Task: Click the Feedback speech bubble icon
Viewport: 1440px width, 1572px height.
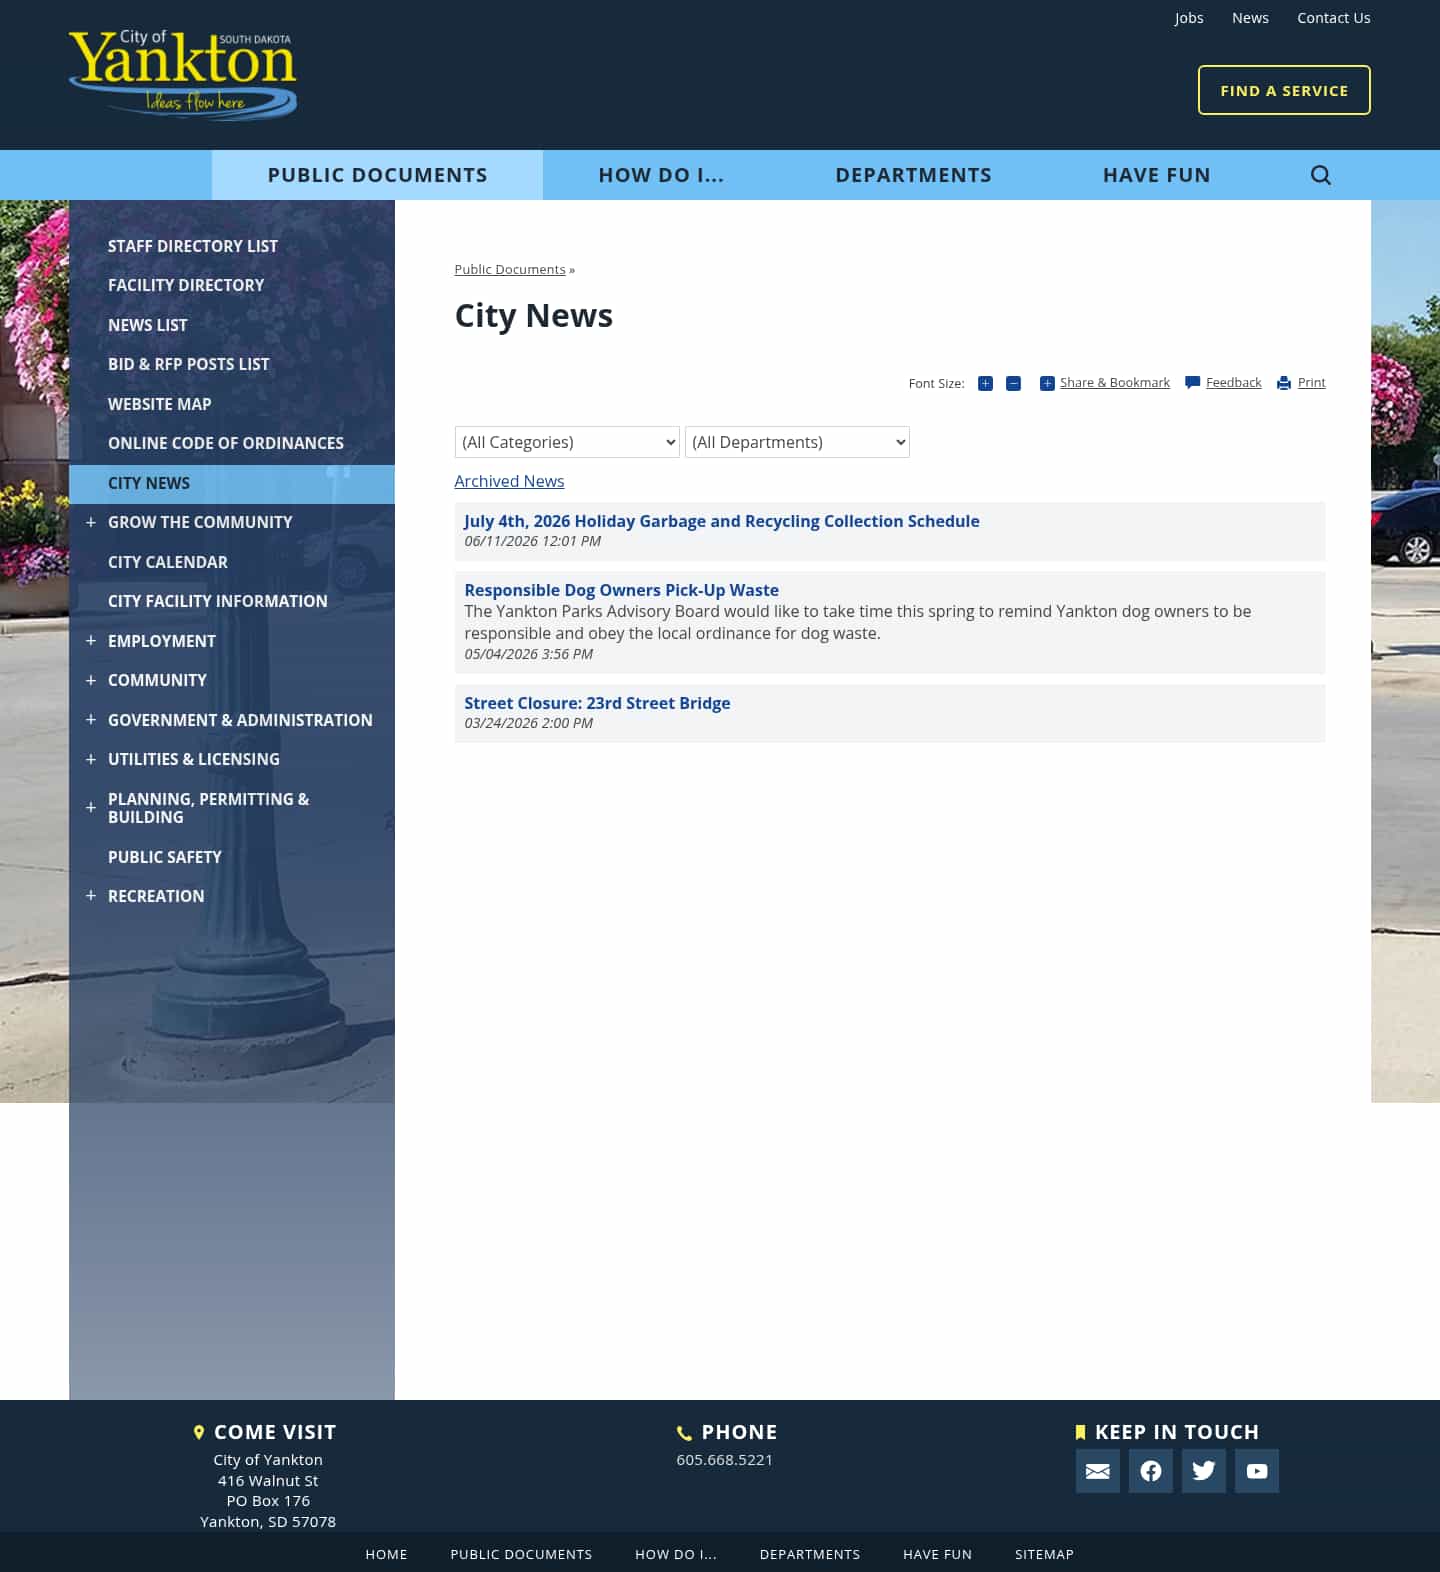Action: tap(1192, 383)
